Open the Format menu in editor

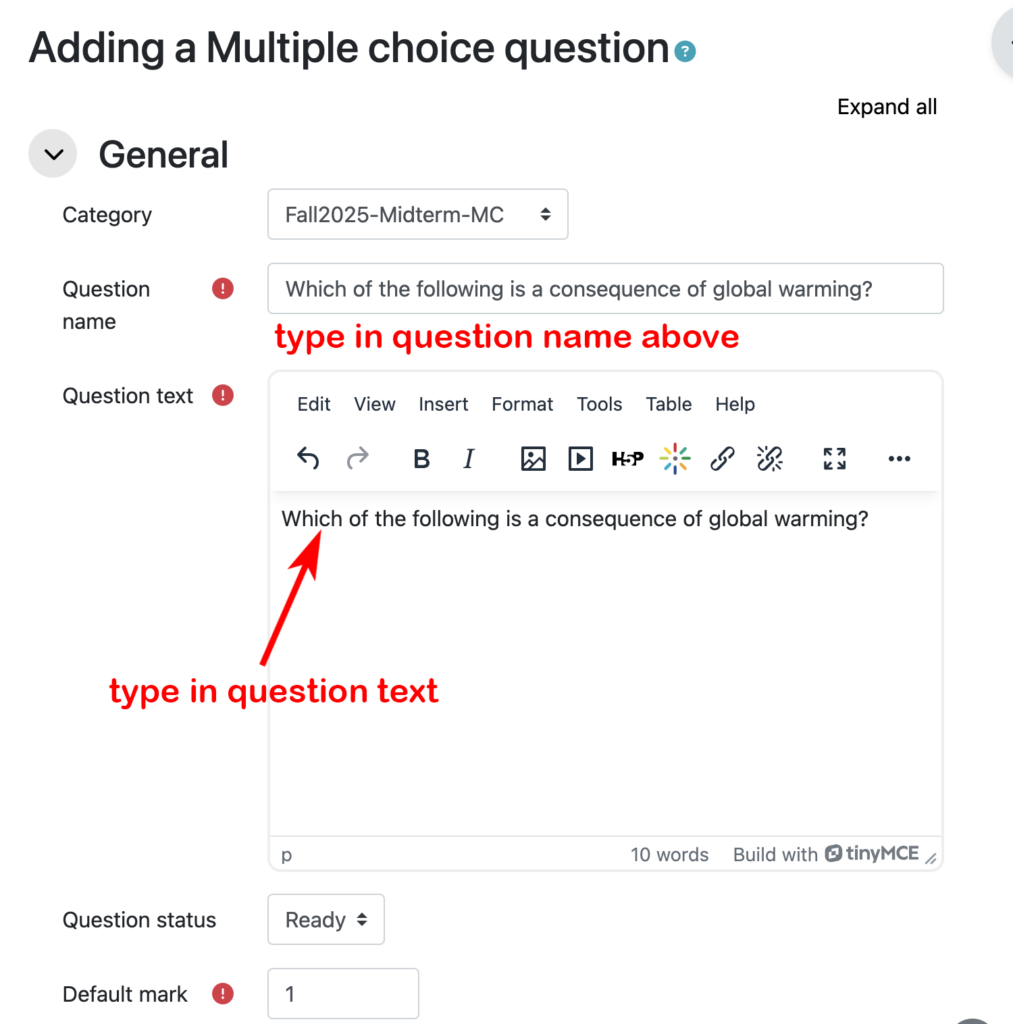[x=522, y=404]
